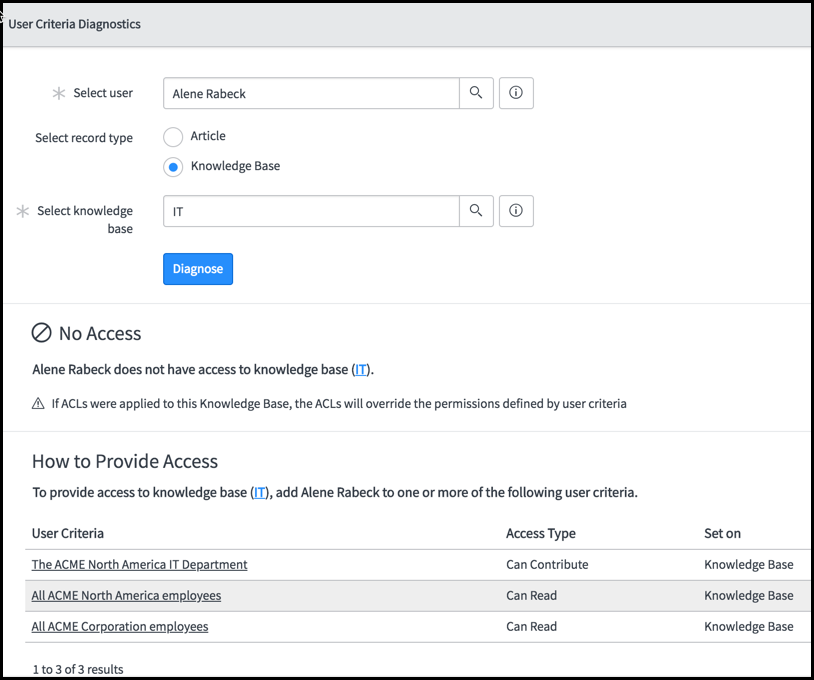Click the ACL warning triangle icon
The image size is (814, 680).
pos(38,403)
